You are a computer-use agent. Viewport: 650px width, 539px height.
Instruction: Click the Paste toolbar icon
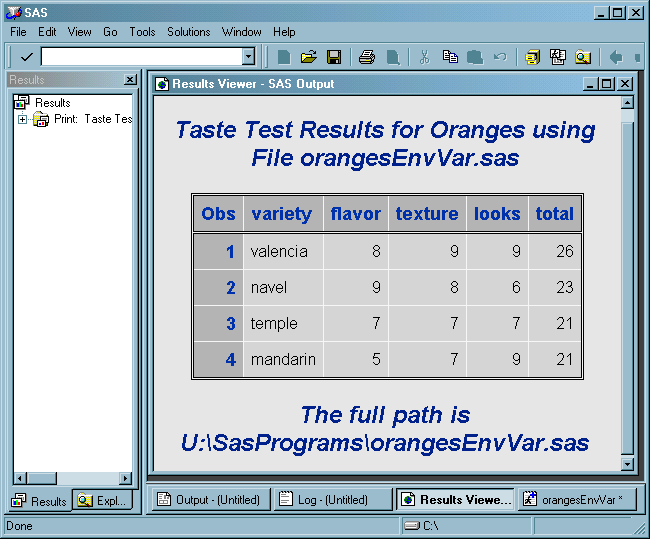pos(475,57)
